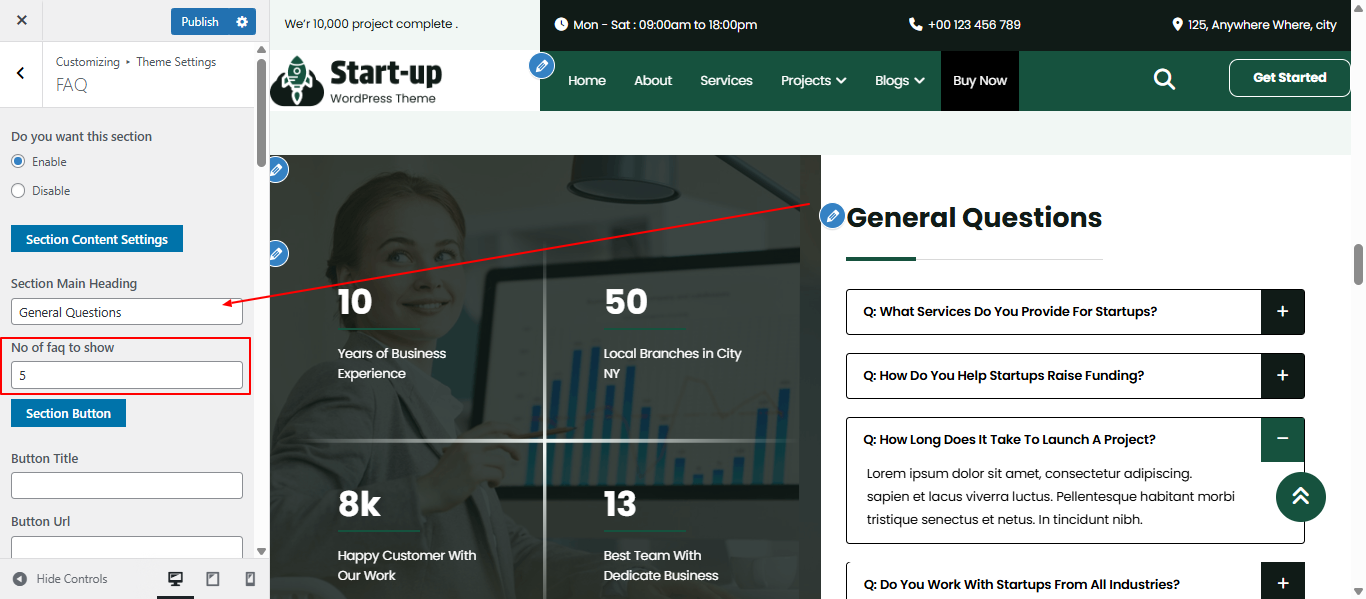The width and height of the screenshot is (1366, 599).
Task: Open the Services menu item
Action: point(726,81)
